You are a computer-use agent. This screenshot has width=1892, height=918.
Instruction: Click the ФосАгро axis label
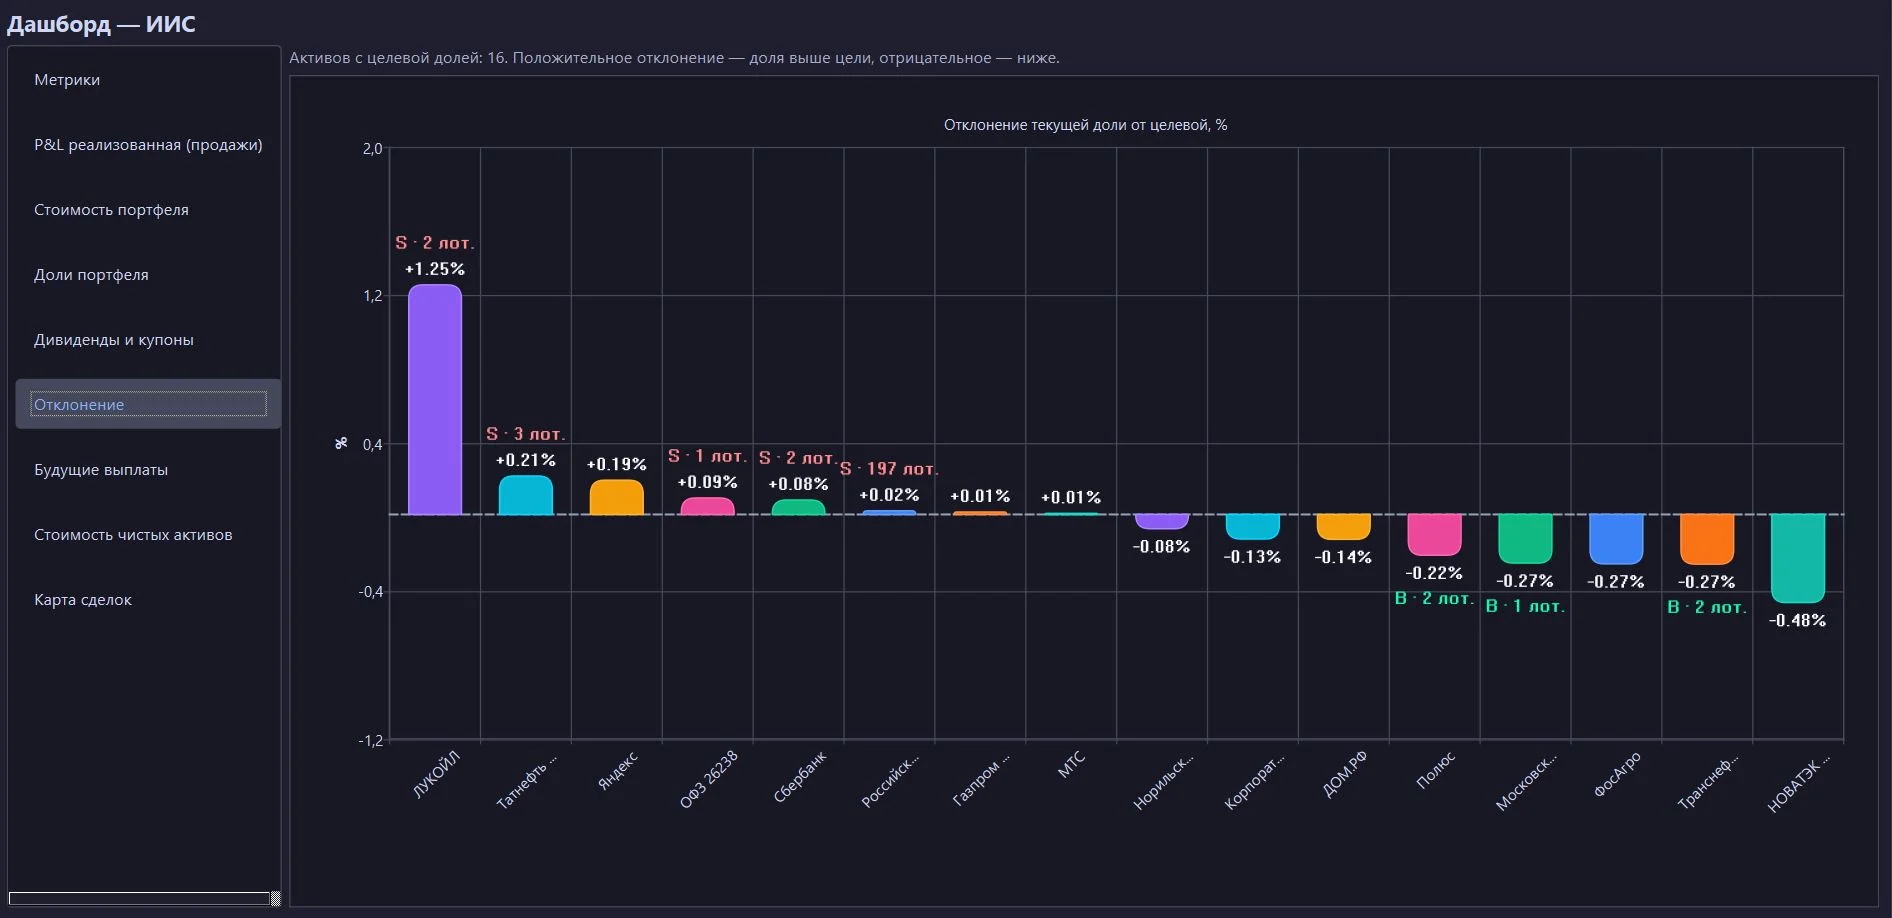1617,774
